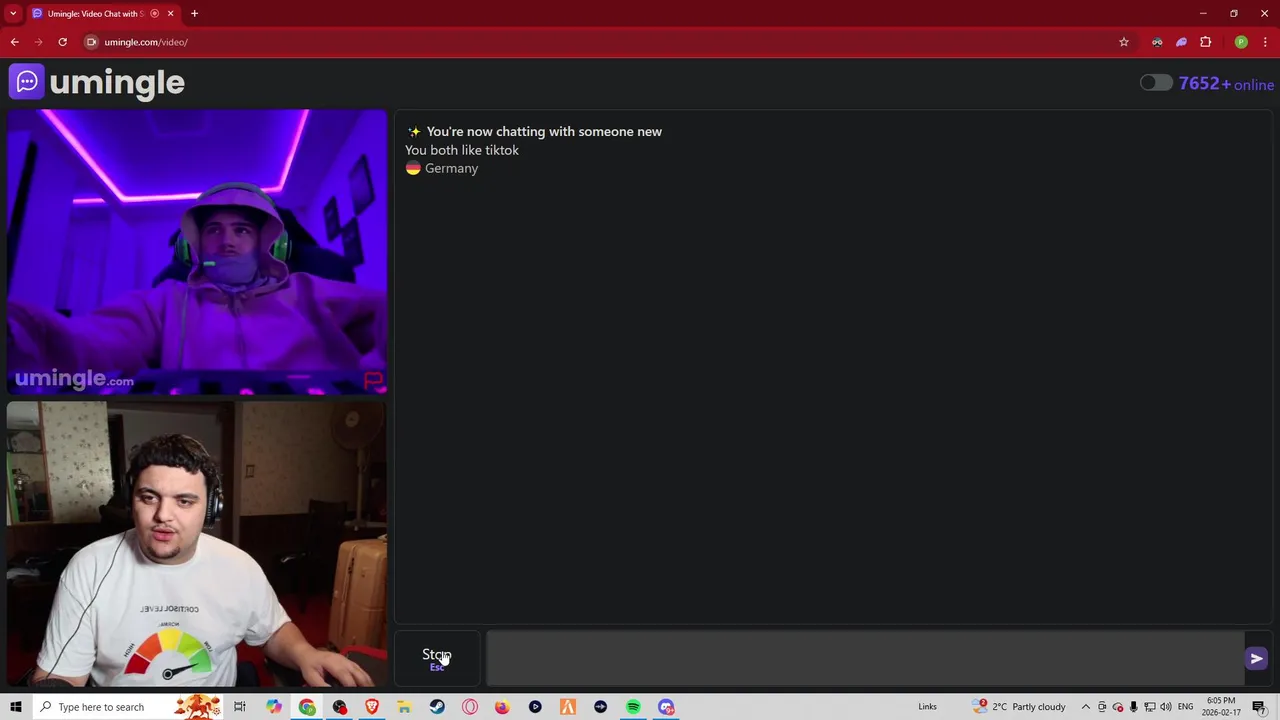The width and height of the screenshot is (1280, 720).
Task: Toggle the dark mode switch near online count
Action: click(x=1156, y=83)
